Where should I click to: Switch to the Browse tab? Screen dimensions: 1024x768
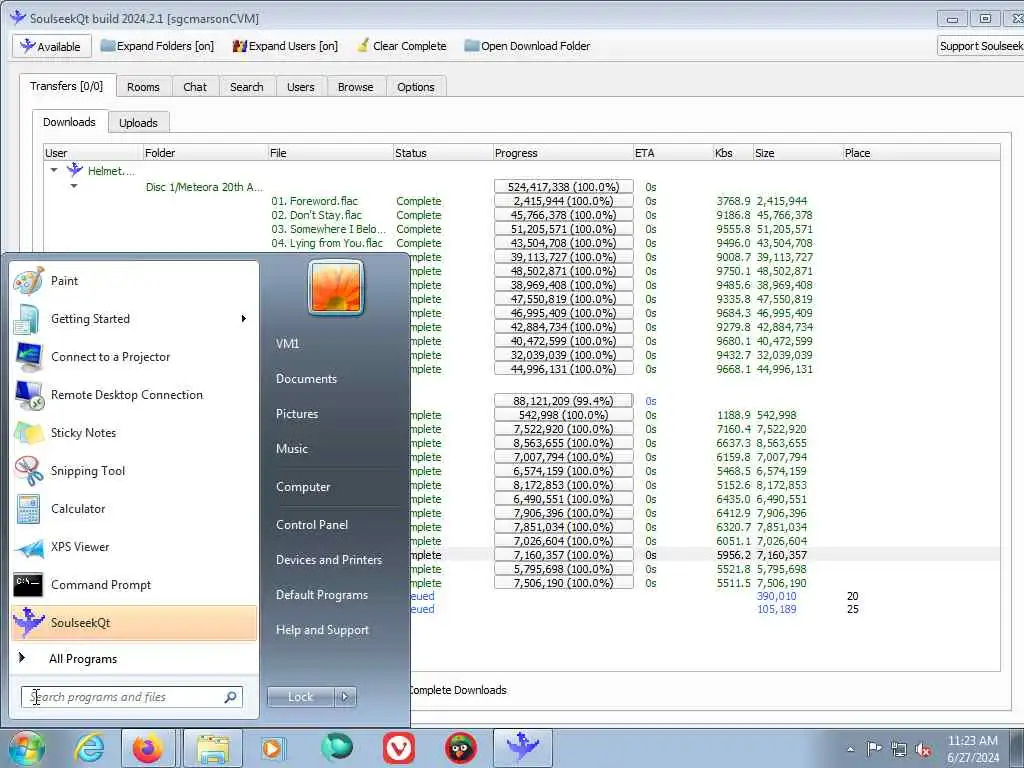[x=355, y=87]
